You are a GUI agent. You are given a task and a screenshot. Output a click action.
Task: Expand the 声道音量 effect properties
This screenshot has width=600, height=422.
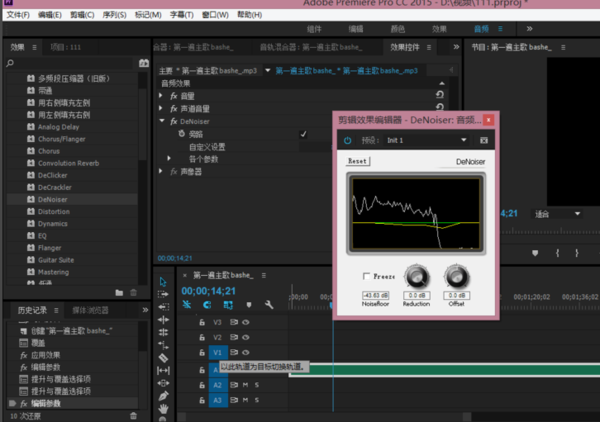(161, 108)
